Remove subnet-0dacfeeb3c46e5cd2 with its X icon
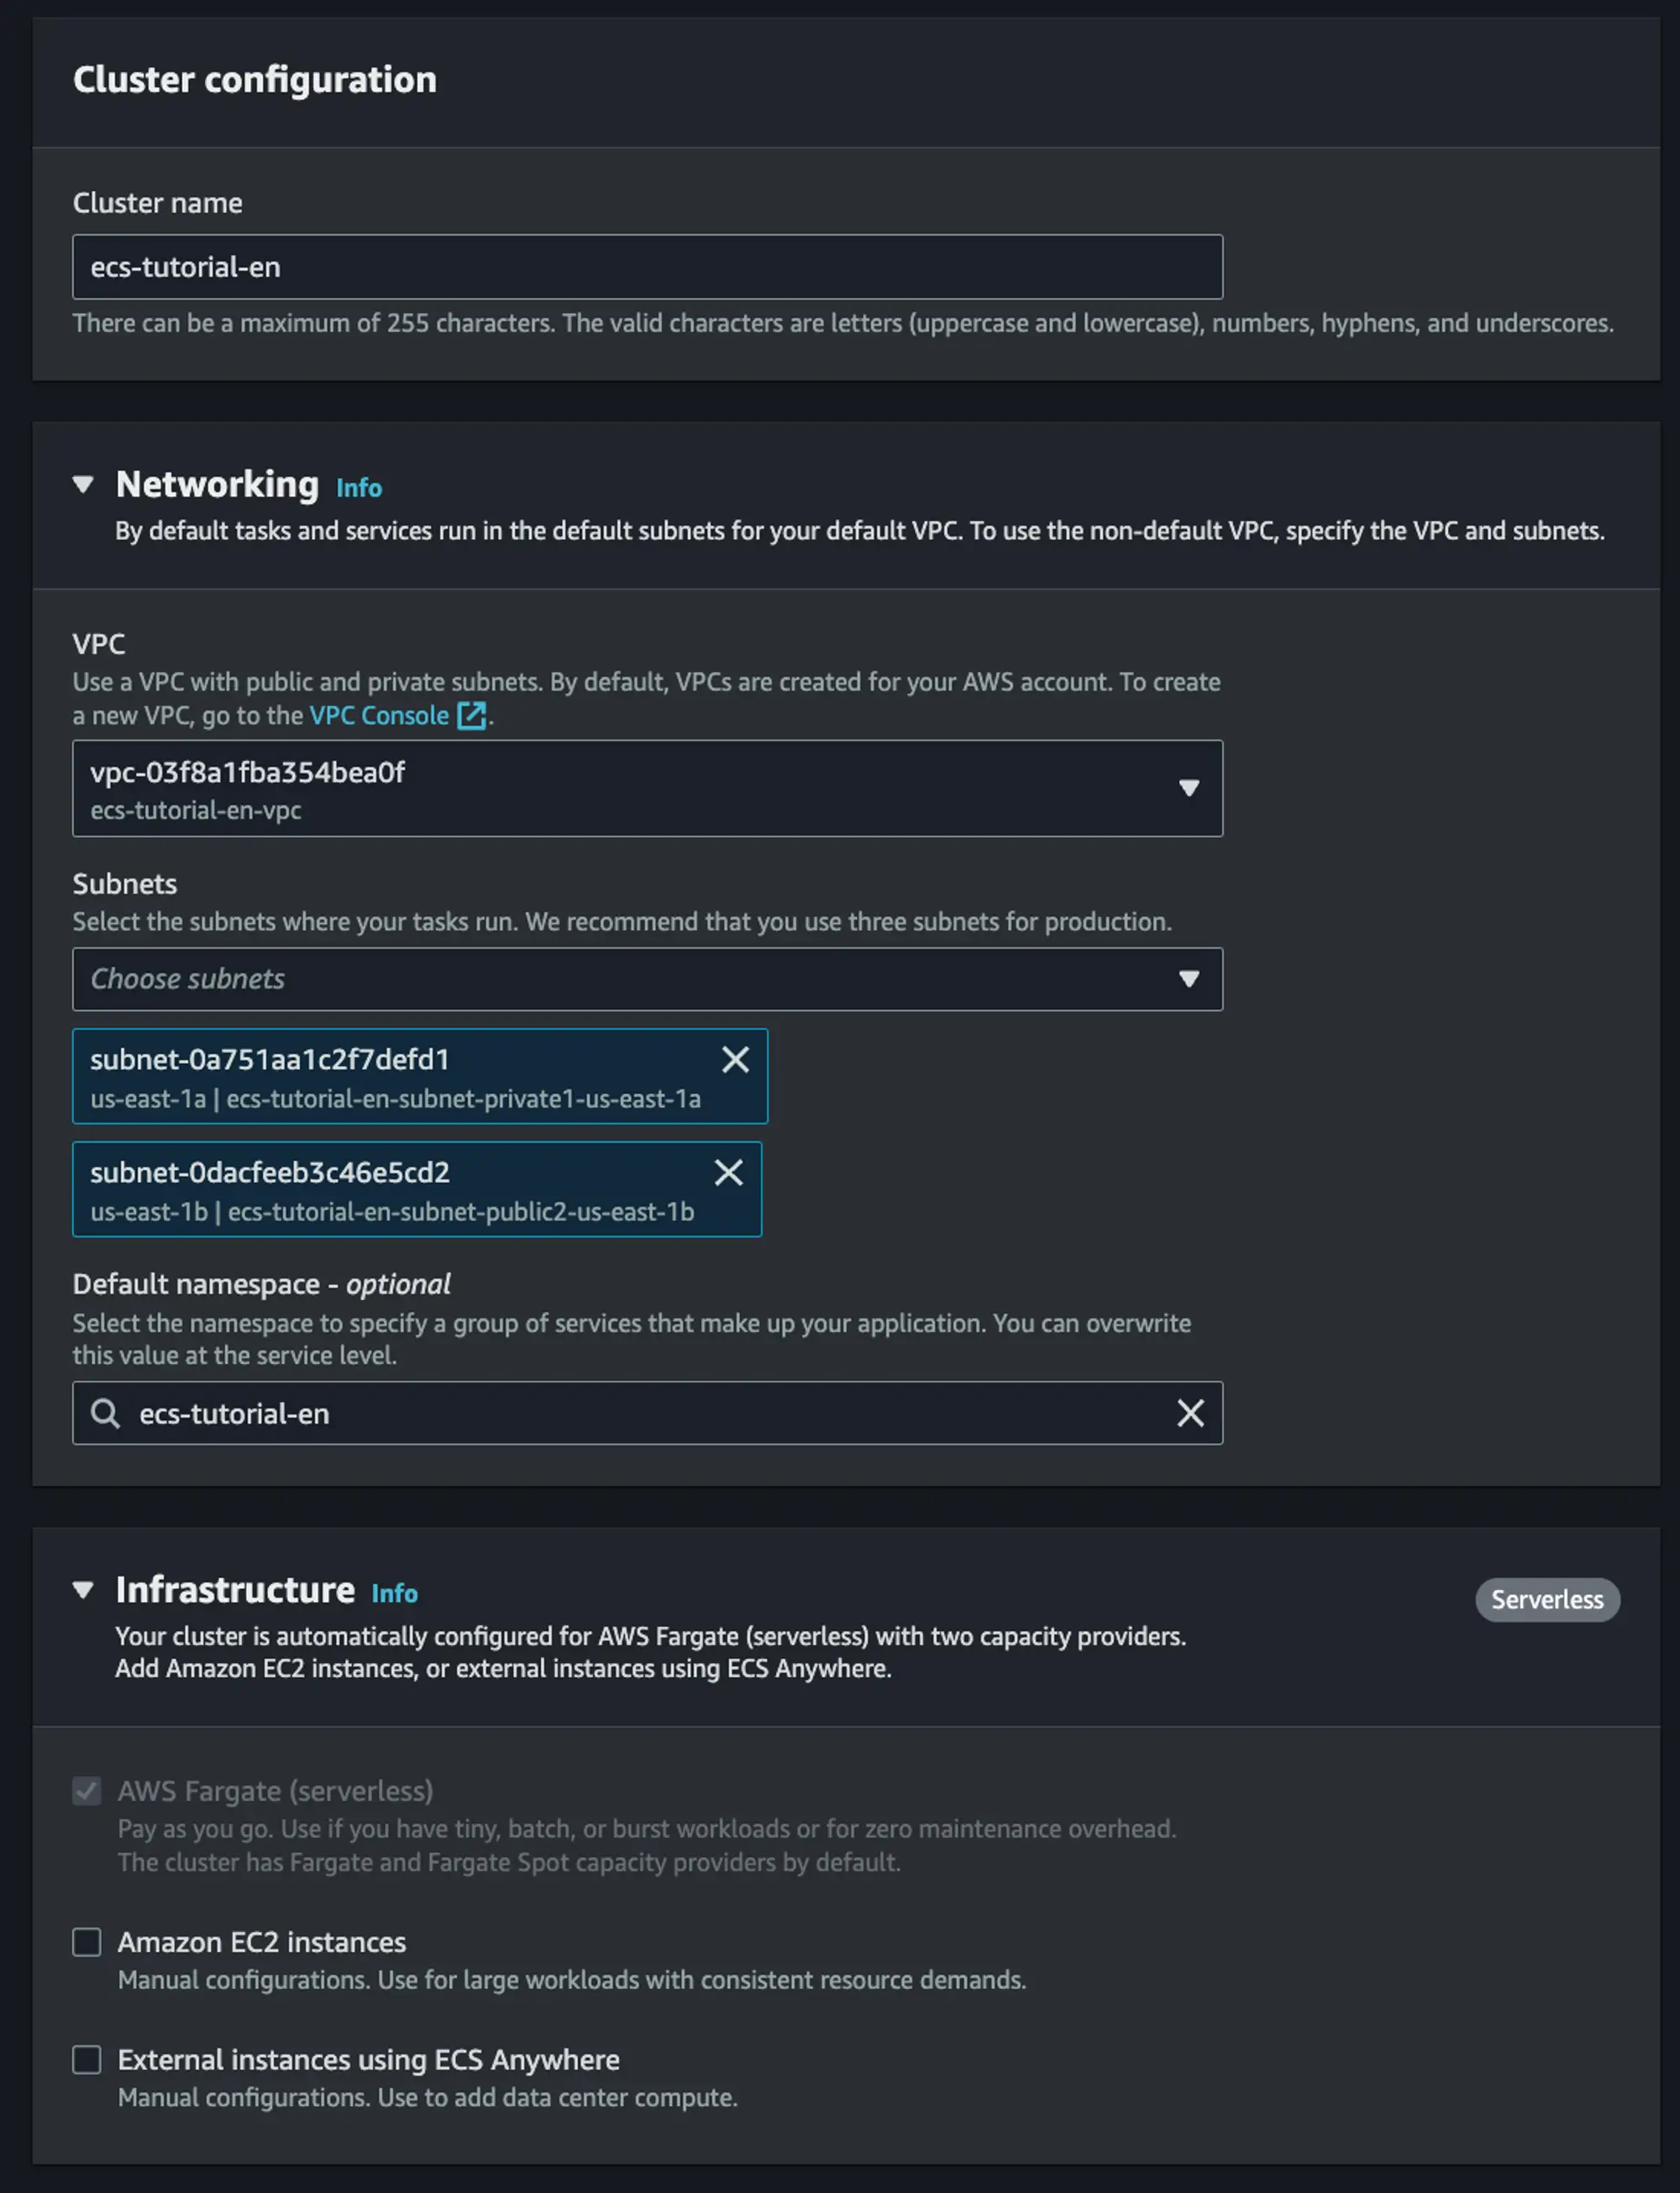Screen dimensions: 1680x2193 [x=728, y=1172]
